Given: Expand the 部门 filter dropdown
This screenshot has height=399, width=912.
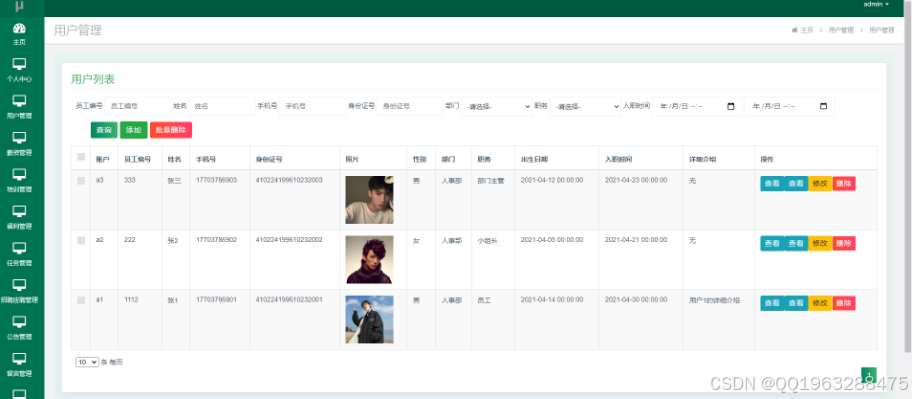Looking at the screenshot, I should click(496, 106).
